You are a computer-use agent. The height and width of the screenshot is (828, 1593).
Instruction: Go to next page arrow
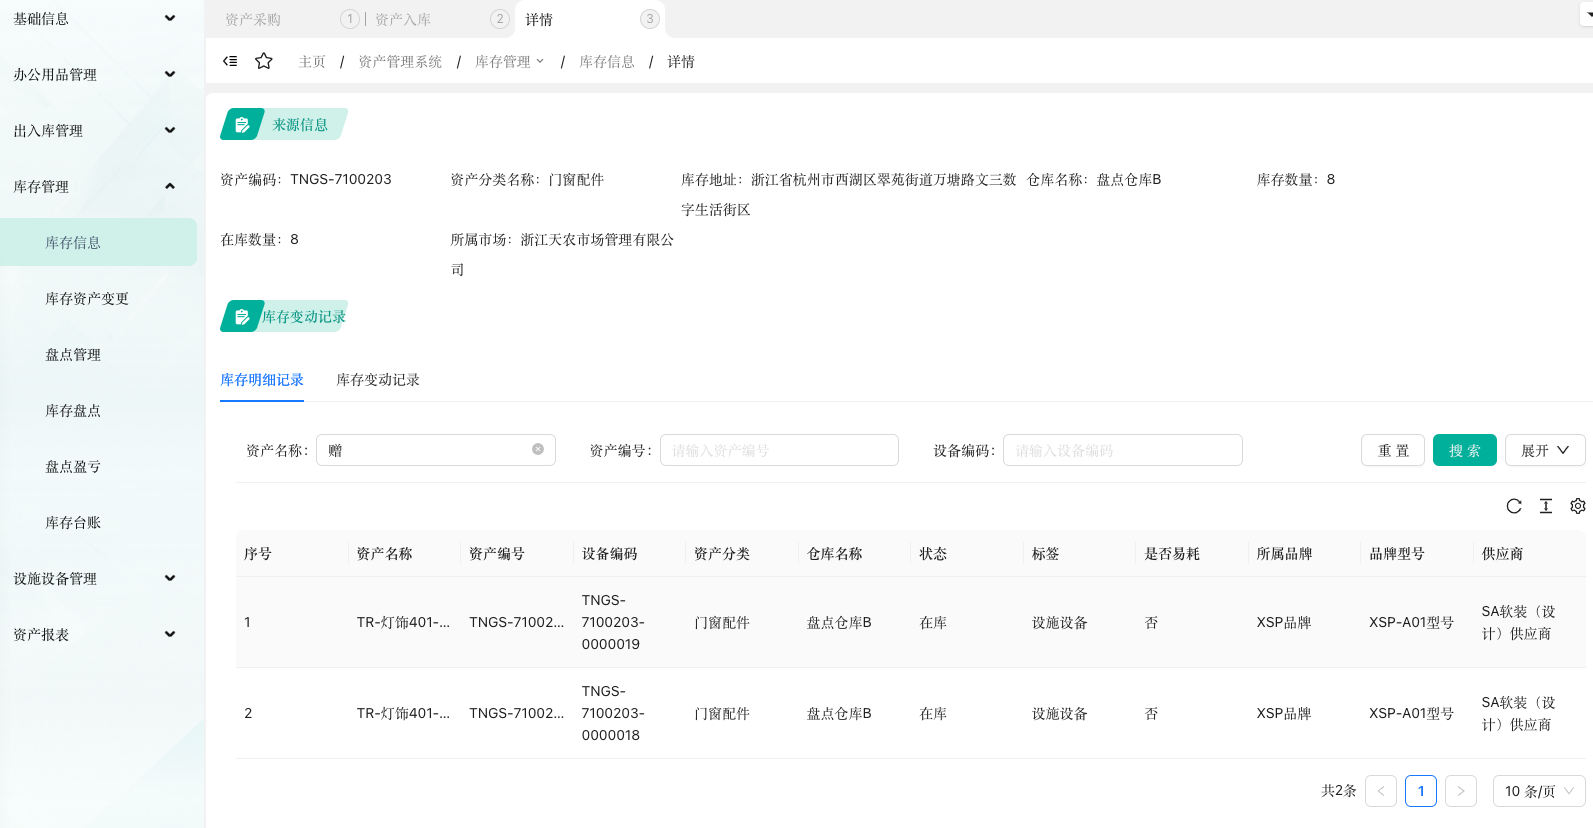pos(1461,791)
